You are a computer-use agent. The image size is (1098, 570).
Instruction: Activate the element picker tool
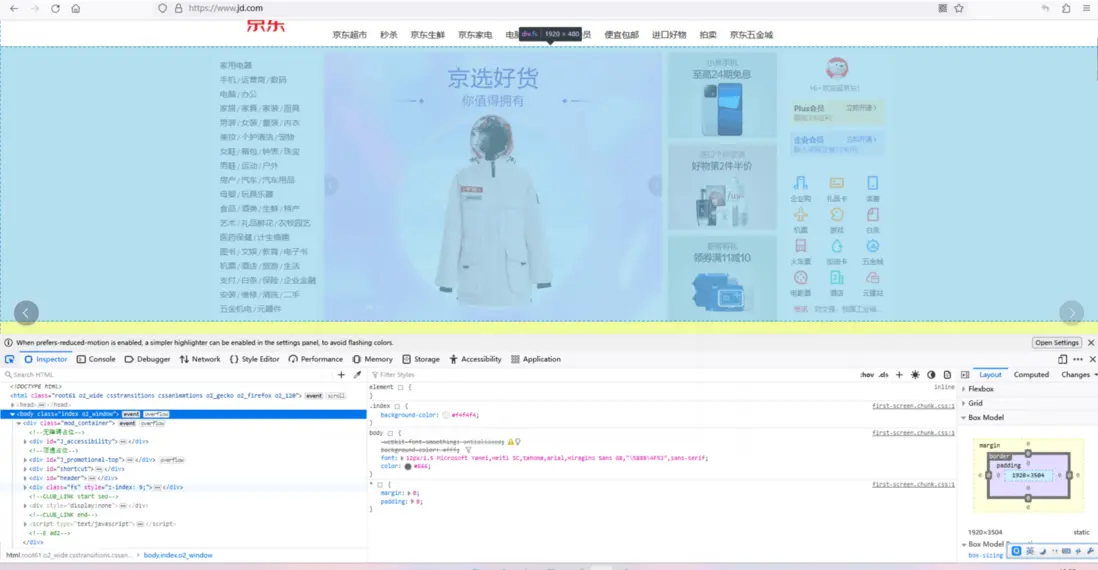10,359
